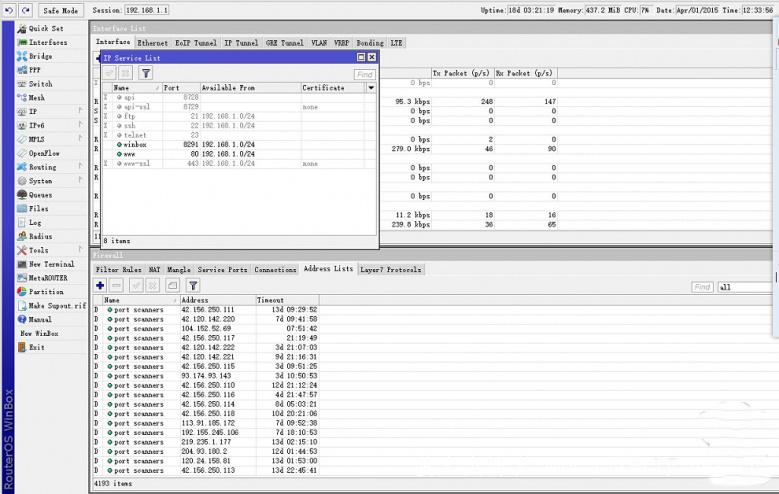The width and height of the screenshot is (779, 494).
Task: Click the comment icon in Firewall toolbar
Action: click(172, 285)
